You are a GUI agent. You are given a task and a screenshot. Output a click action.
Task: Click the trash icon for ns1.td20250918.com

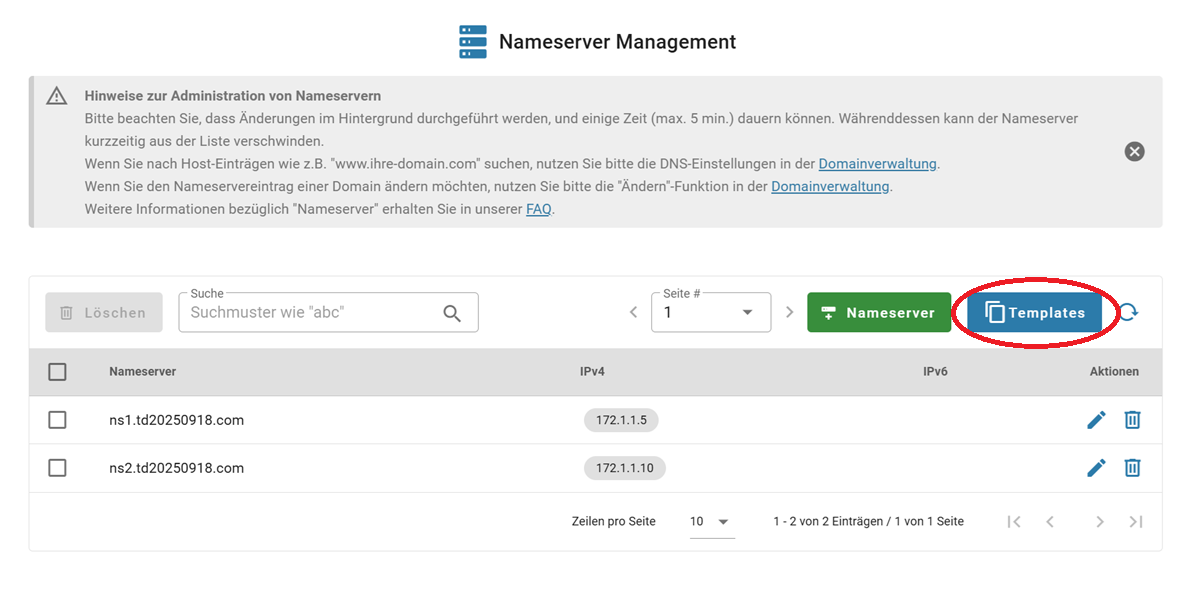click(x=1132, y=420)
